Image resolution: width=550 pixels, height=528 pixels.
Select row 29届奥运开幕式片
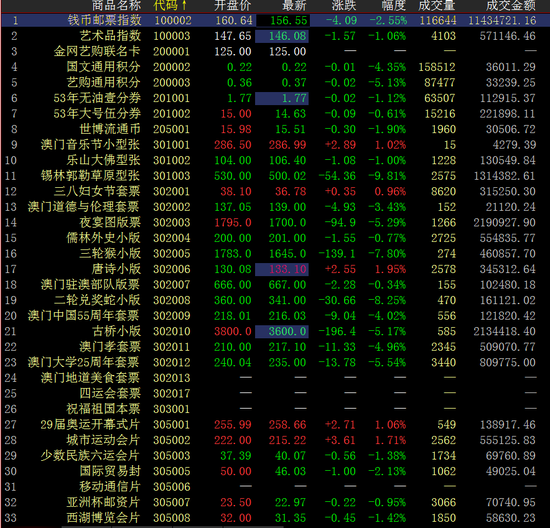(x=275, y=425)
